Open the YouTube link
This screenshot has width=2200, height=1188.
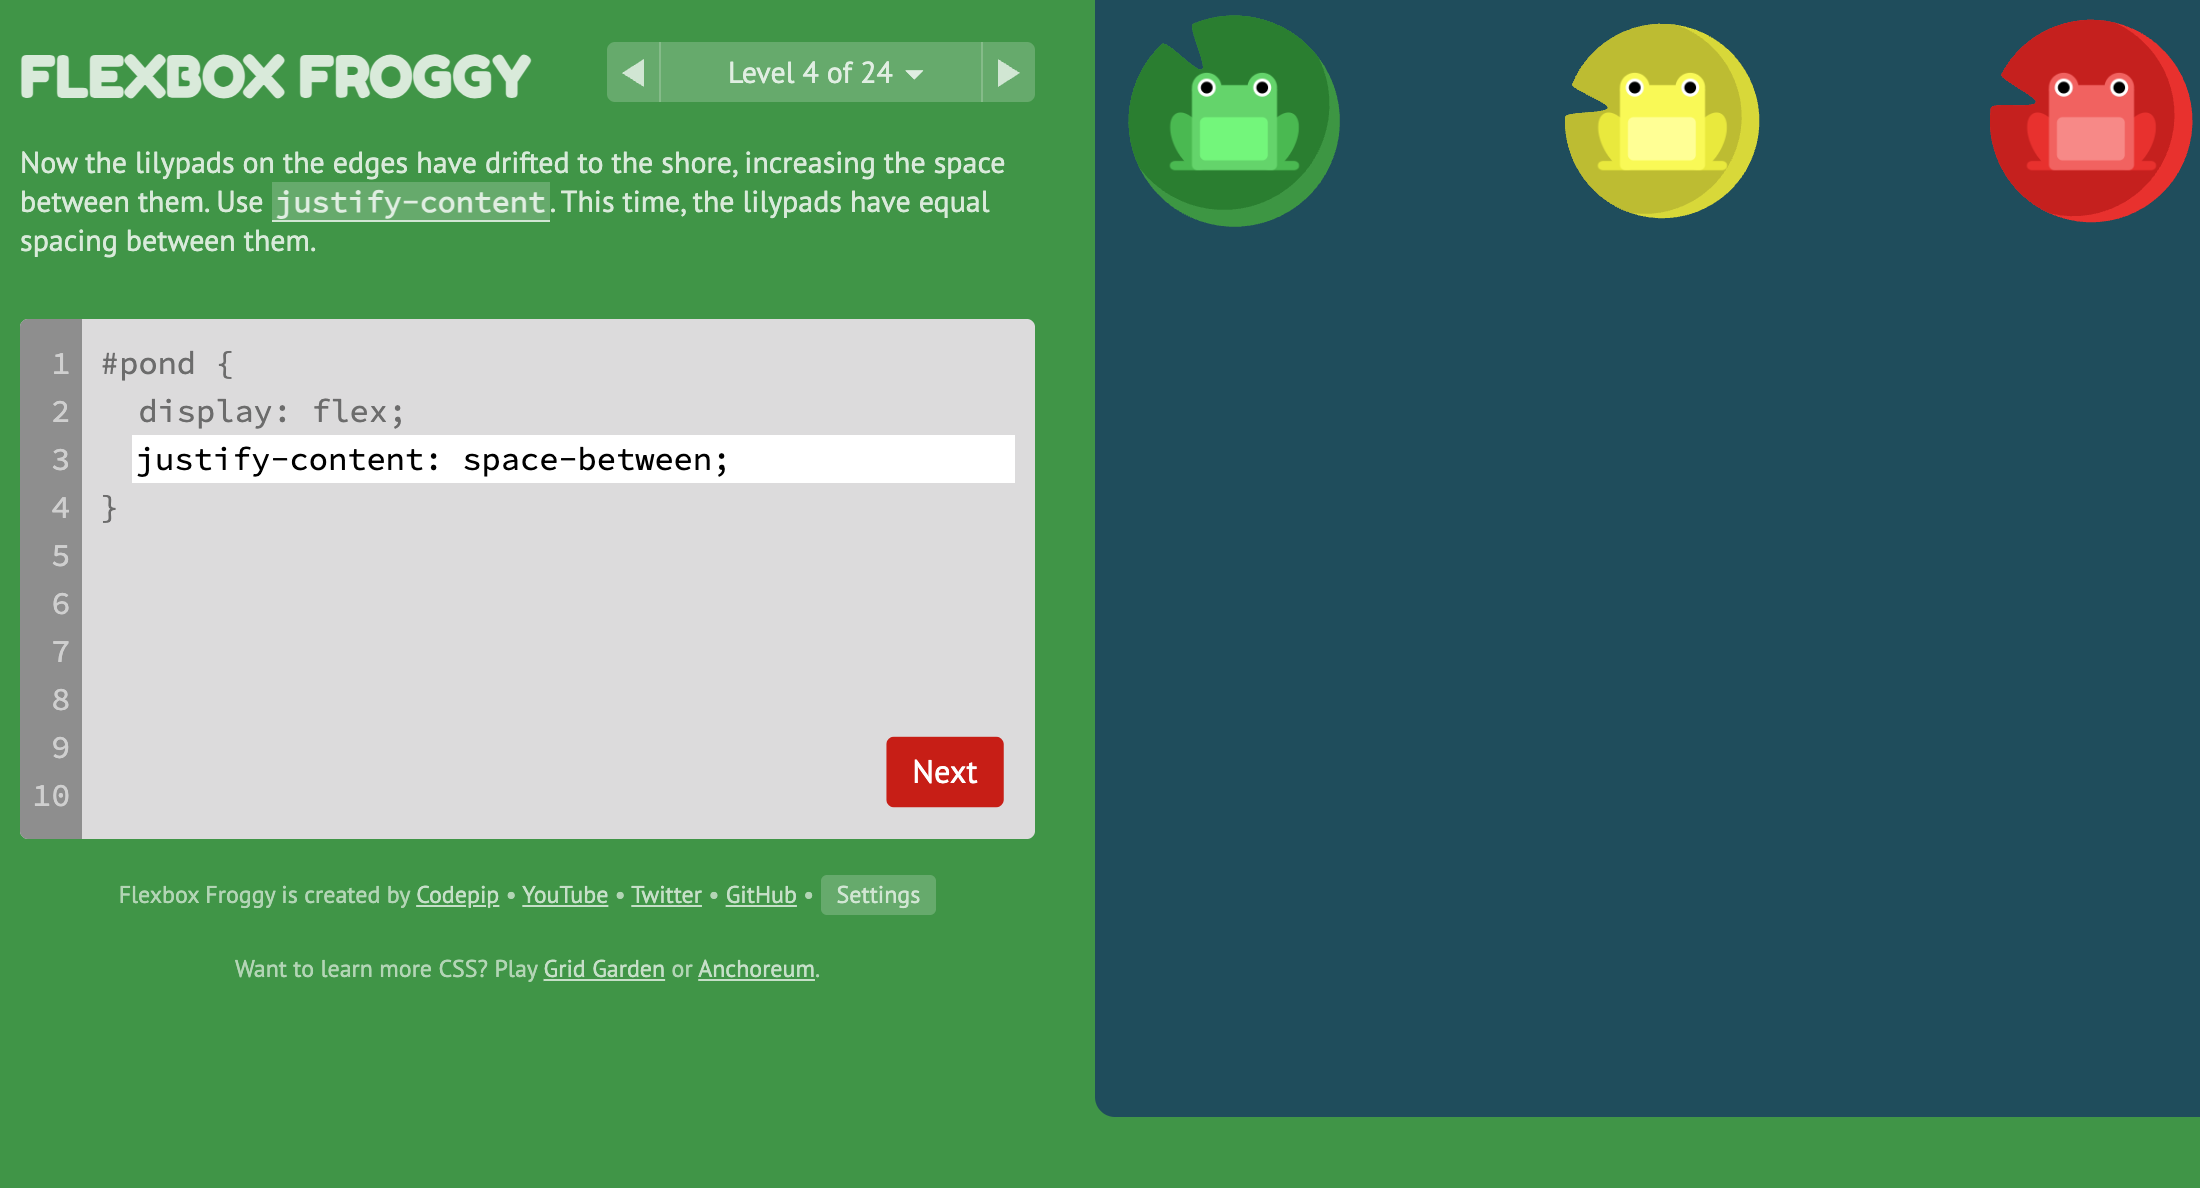(x=565, y=895)
